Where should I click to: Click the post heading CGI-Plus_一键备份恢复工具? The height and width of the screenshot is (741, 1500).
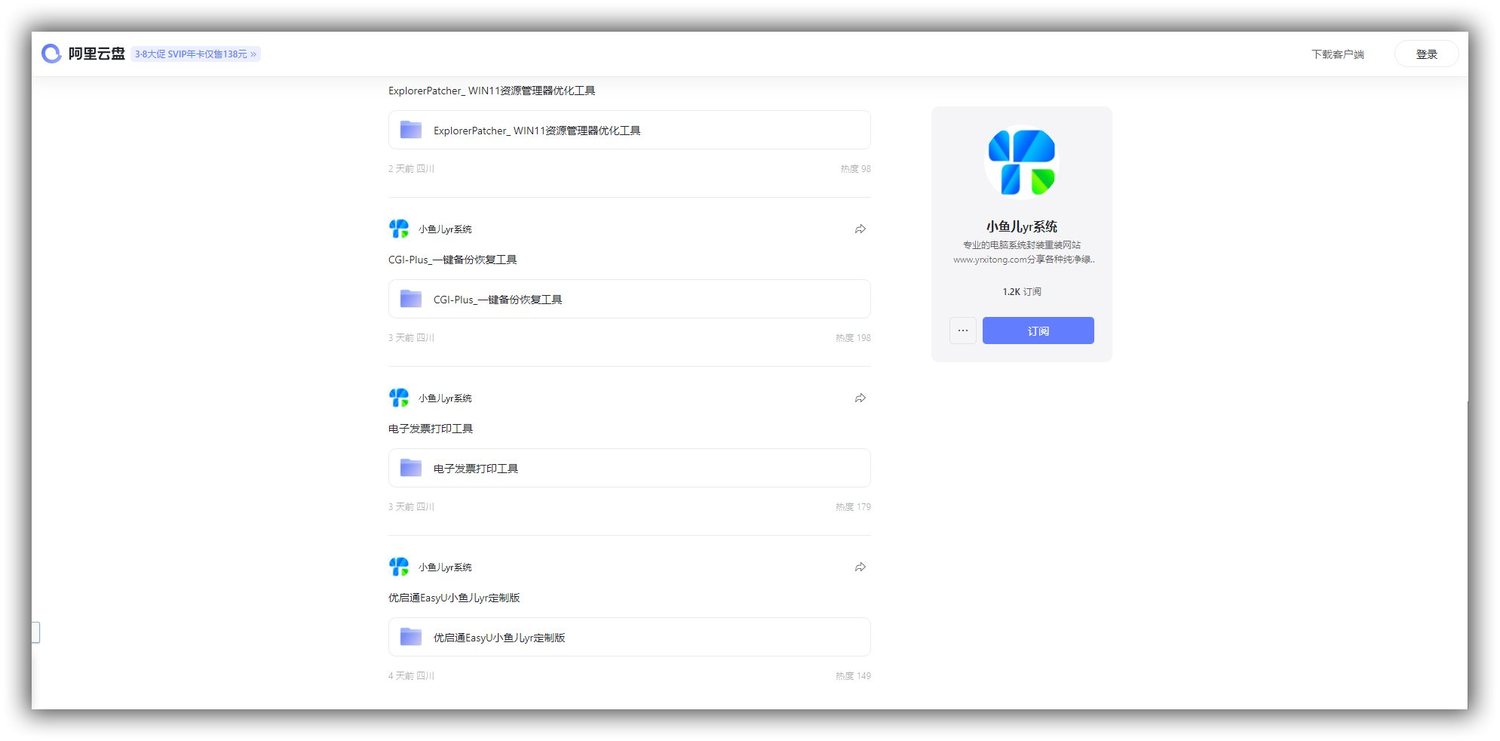point(452,260)
